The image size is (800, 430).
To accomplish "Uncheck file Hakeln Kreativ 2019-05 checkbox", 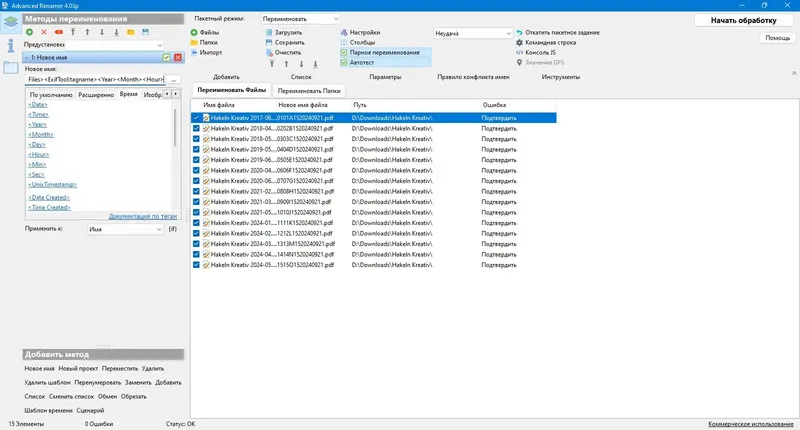I will [196, 149].
